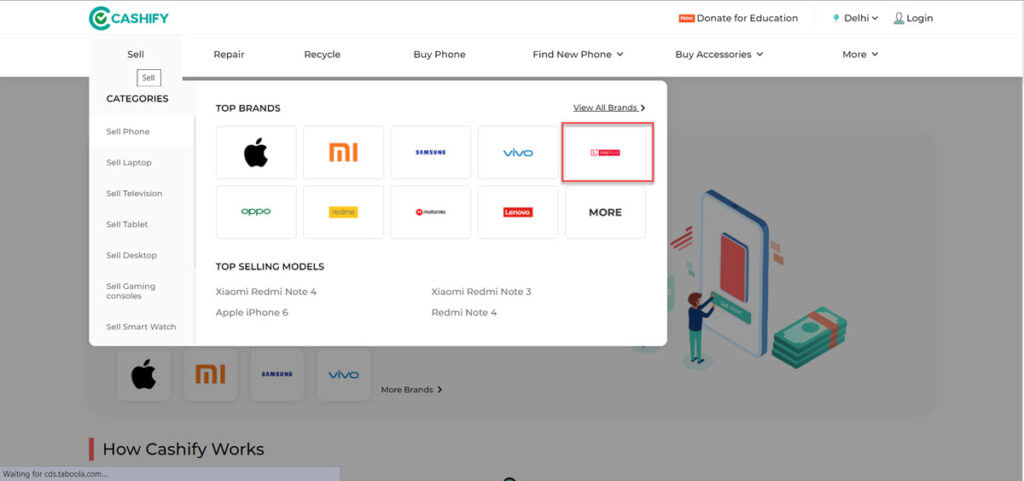Viewport: 1024px width, 481px height.
Task: Open the Delhi city dropdown
Action: click(x=861, y=18)
